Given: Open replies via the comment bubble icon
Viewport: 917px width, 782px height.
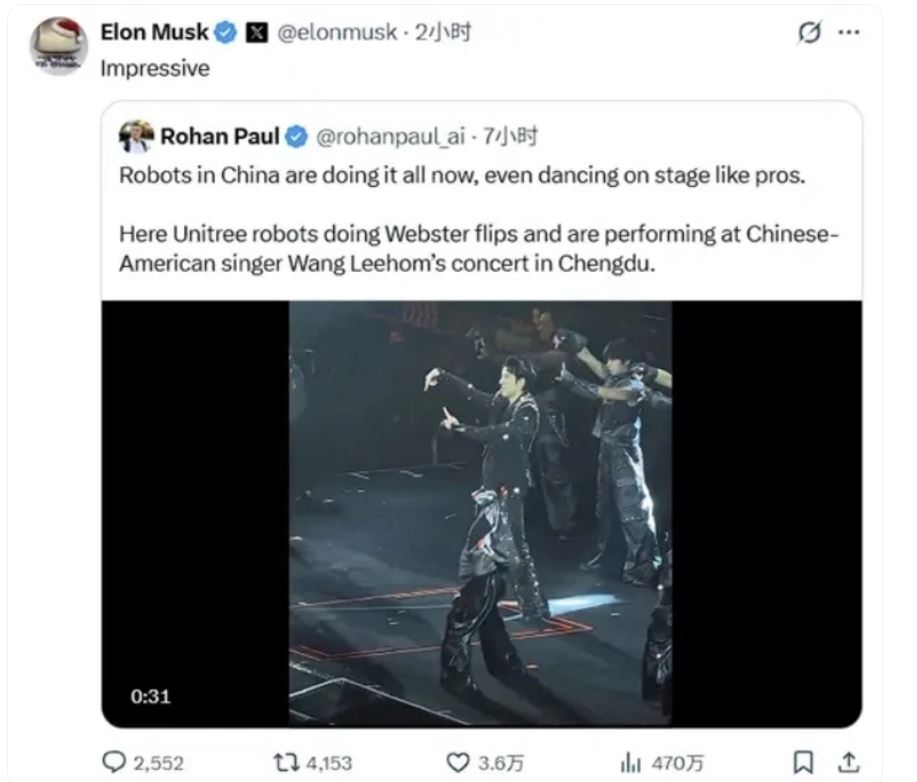Looking at the screenshot, I should coord(118,763).
